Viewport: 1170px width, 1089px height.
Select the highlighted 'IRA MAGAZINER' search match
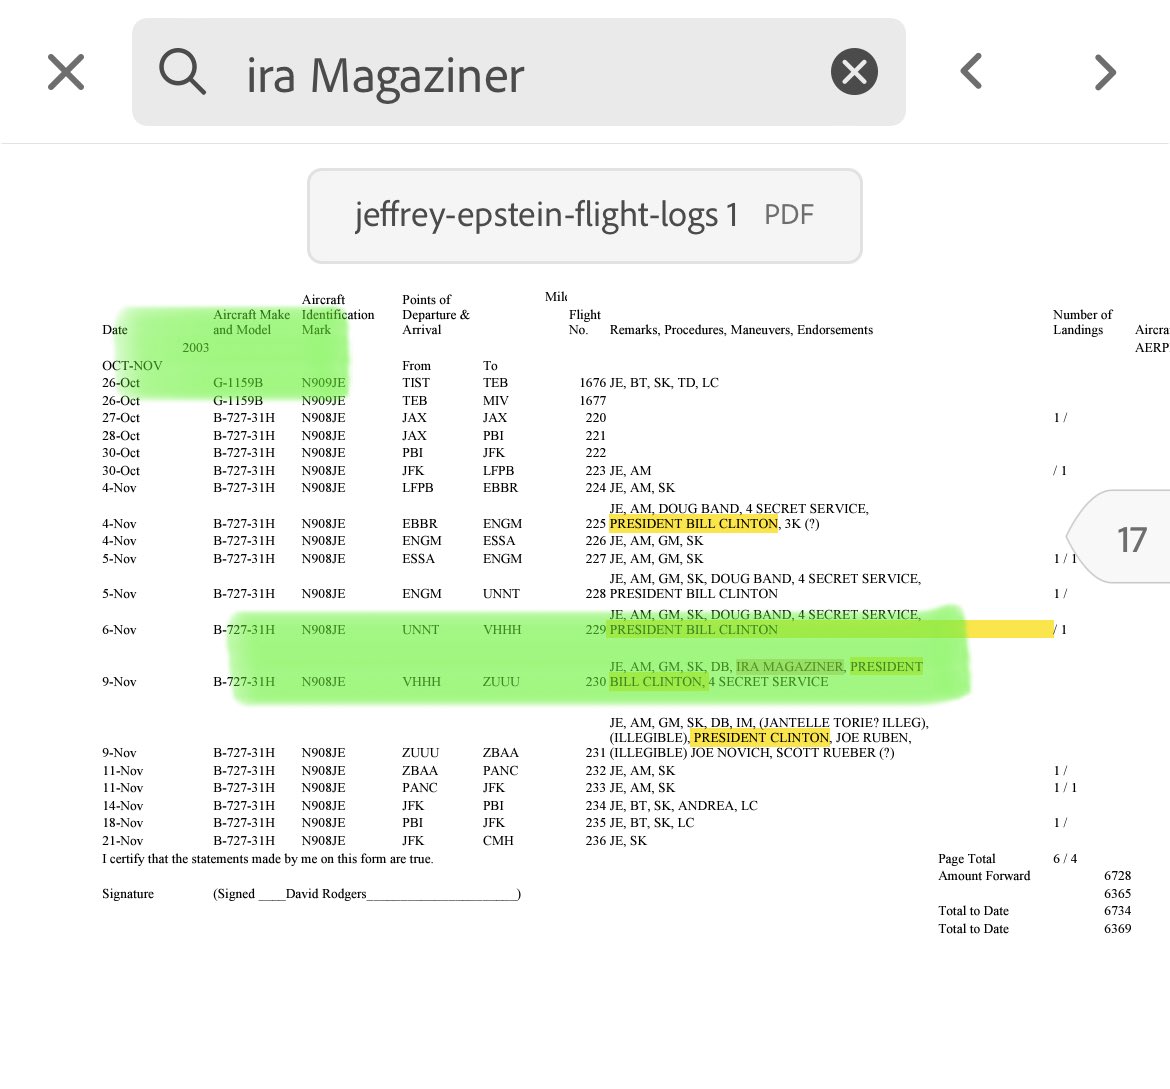coord(789,667)
